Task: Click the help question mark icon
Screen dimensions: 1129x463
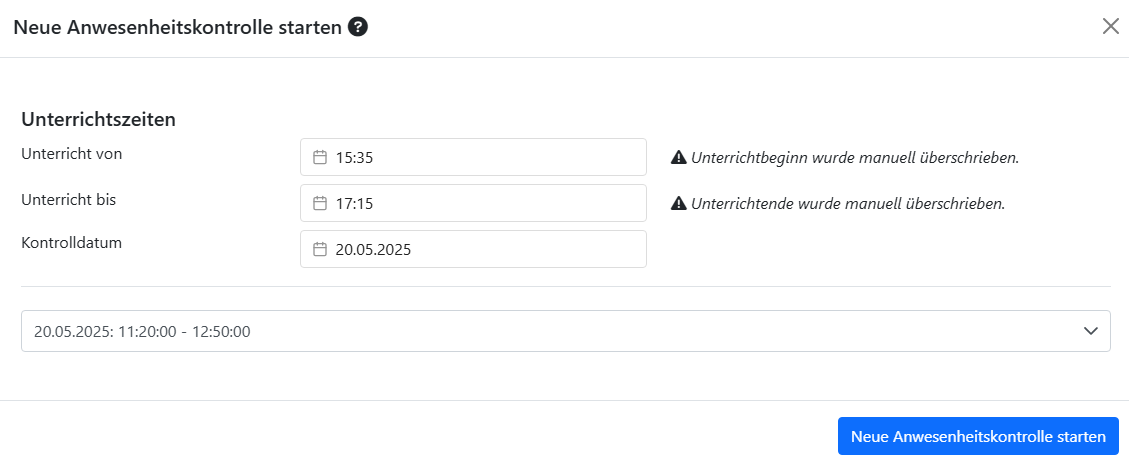Action: (x=358, y=27)
